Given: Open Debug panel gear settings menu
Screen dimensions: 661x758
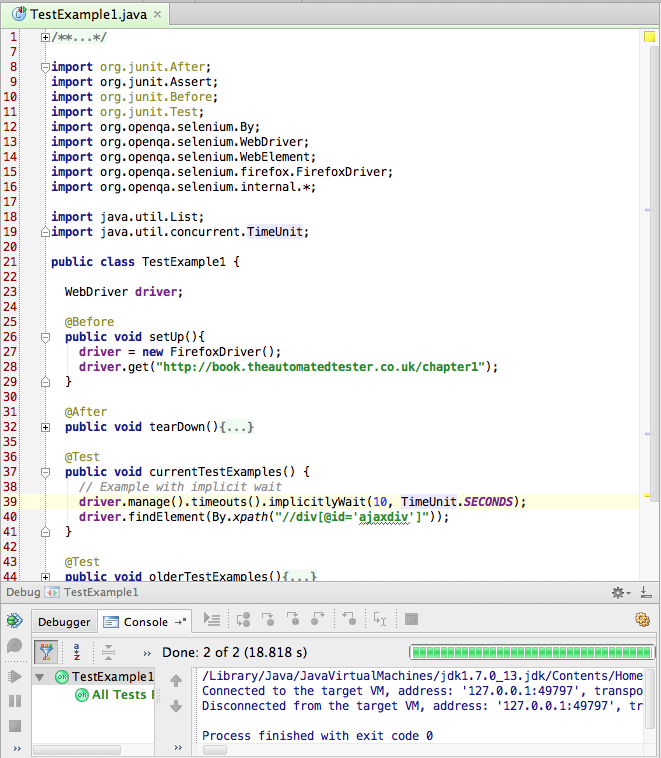Looking at the screenshot, I should [620, 592].
